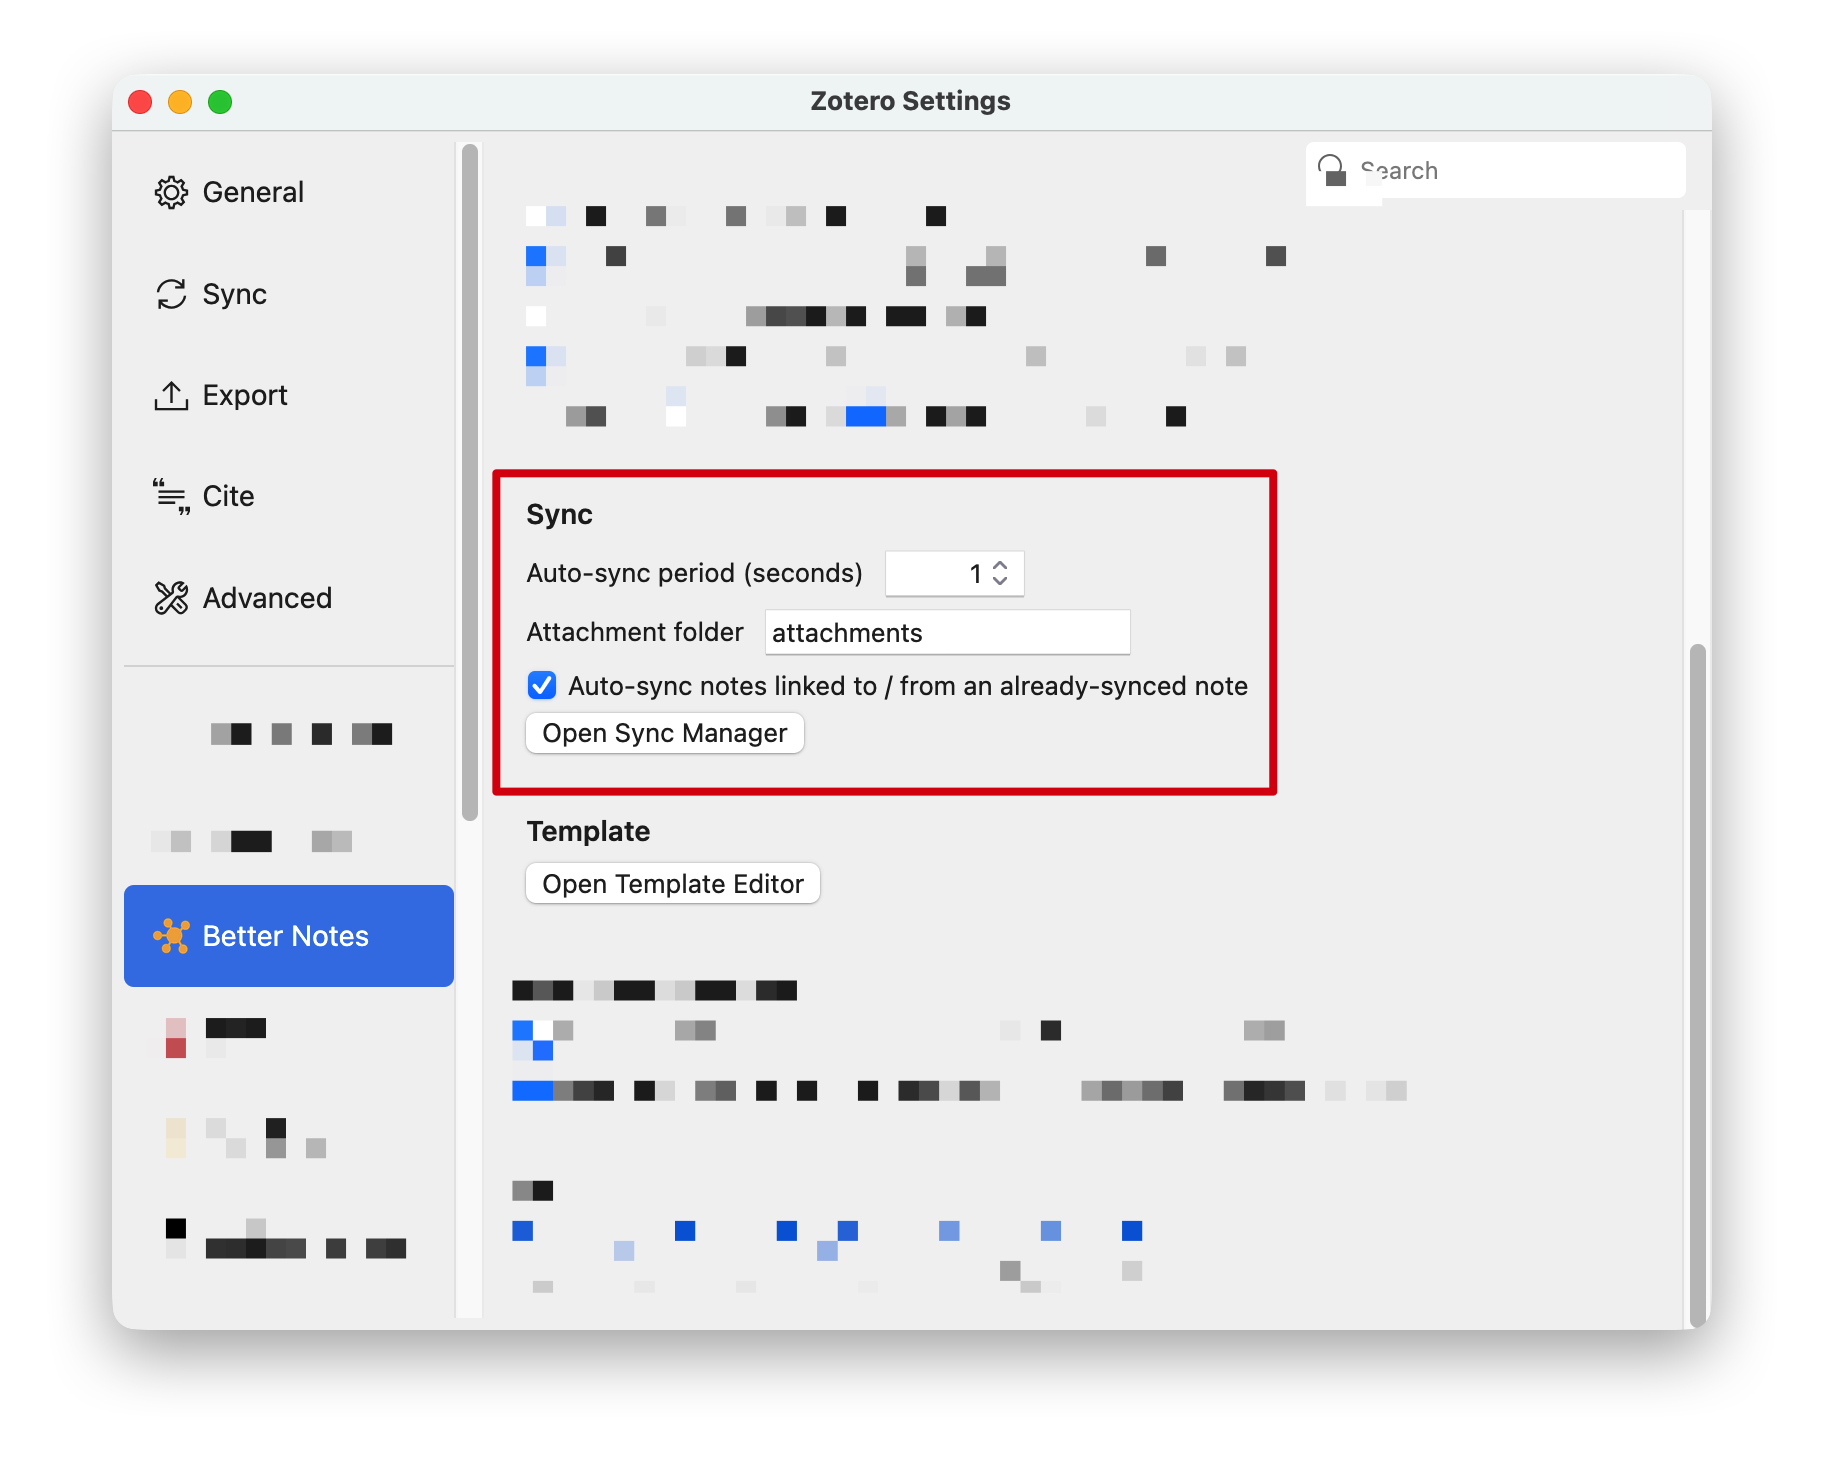The width and height of the screenshot is (1824, 1480).
Task: Decrease auto-sync period with down arrow
Action: click(1000, 581)
